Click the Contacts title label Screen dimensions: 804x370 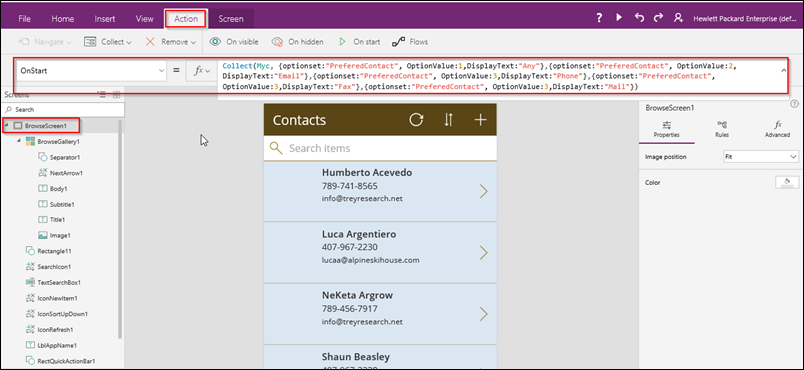[299, 120]
